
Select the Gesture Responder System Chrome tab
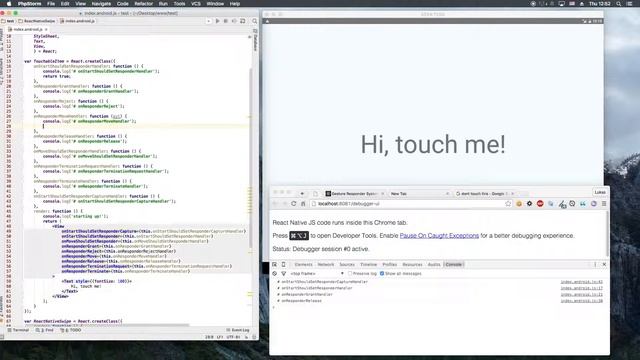pyautogui.click(x=354, y=193)
